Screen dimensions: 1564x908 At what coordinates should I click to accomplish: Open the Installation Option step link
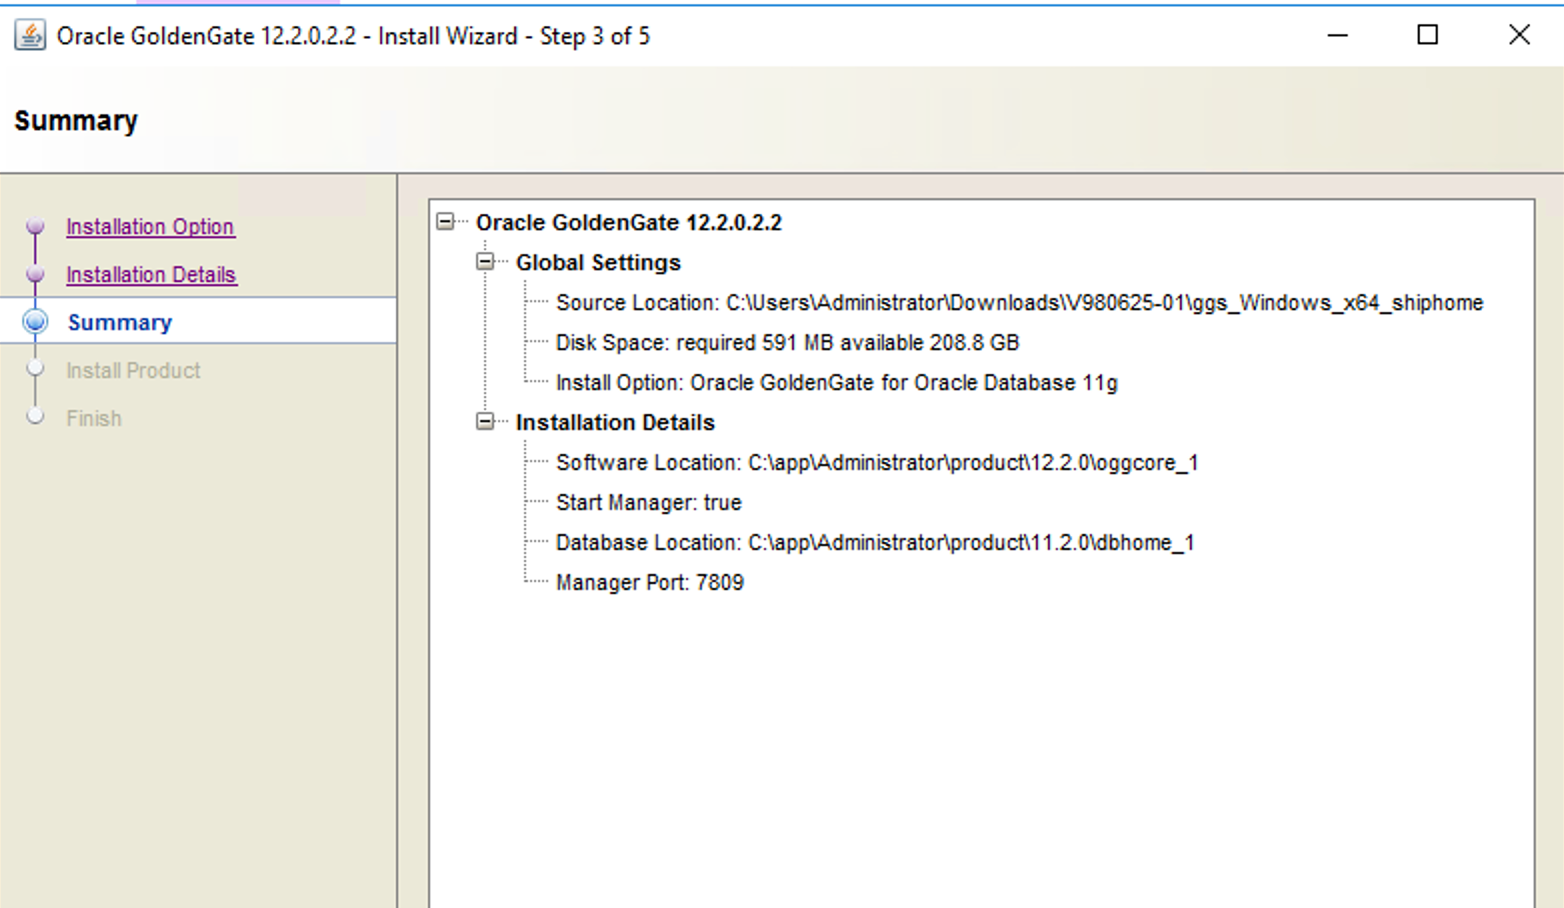pos(150,227)
